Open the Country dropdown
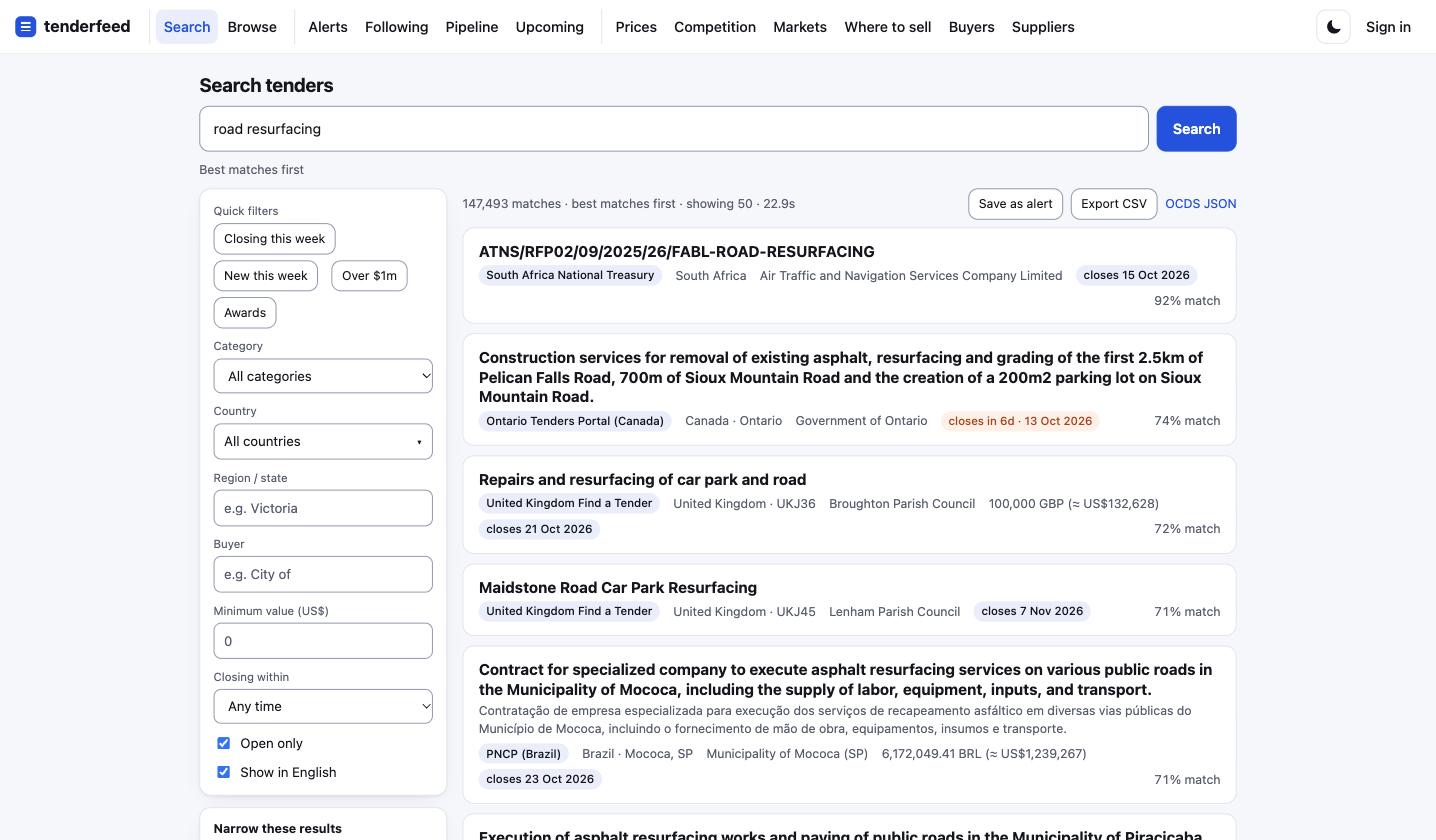 click(323, 441)
